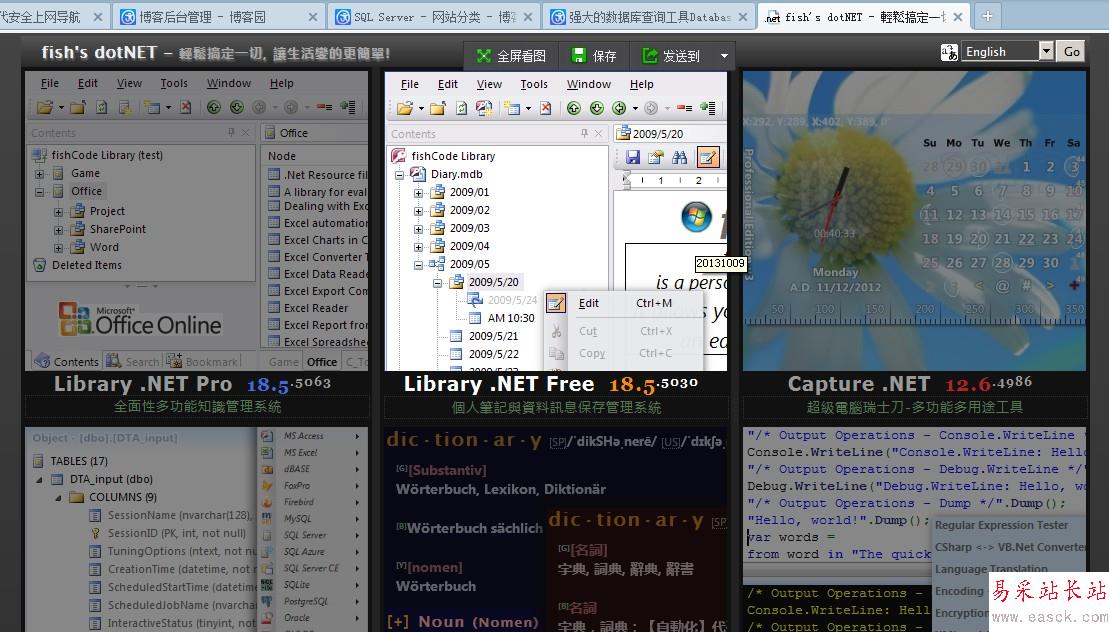Toggle the highlighted edit-mode button in Library .NET Free
The image size is (1109, 632).
(x=708, y=157)
